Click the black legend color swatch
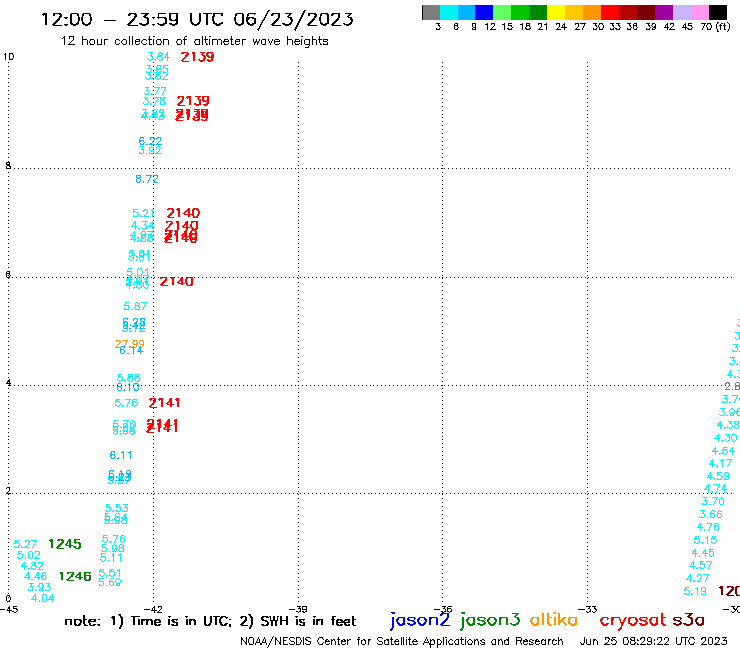 pos(718,12)
